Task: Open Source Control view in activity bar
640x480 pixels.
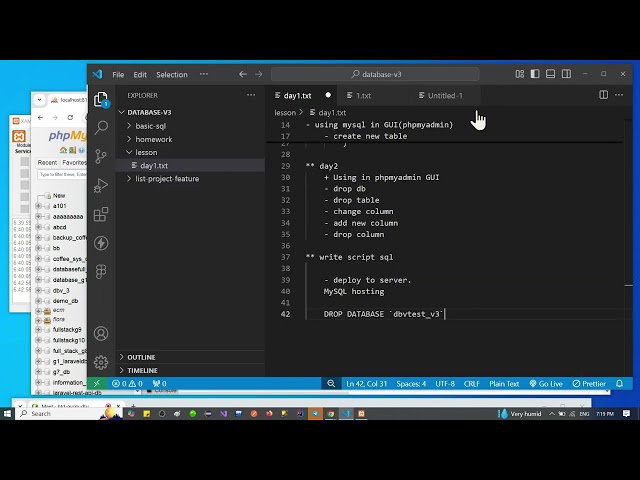Action: point(101,156)
